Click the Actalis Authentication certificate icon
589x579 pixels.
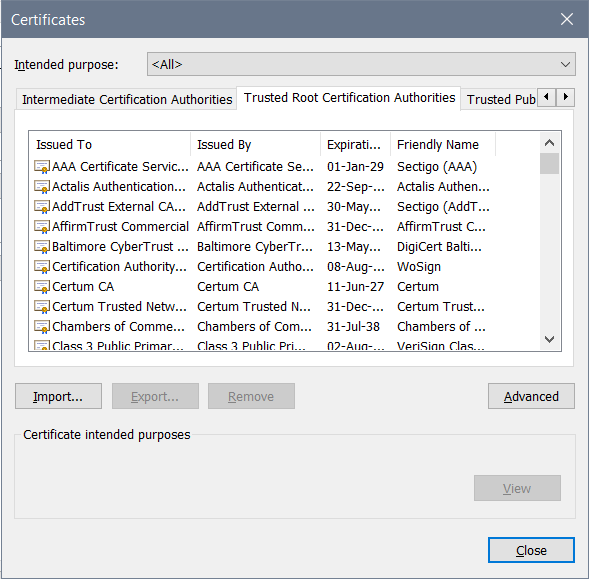coord(42,186)
